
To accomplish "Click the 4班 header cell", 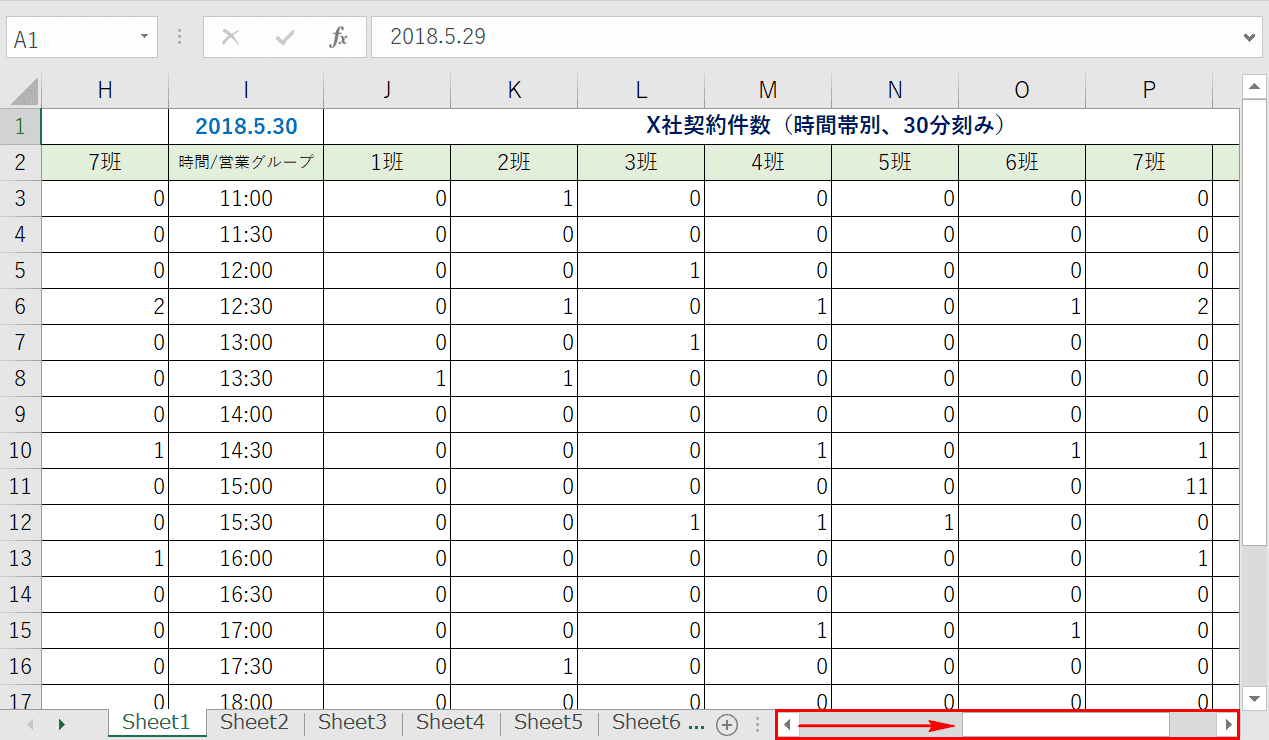I will pos(768,162).
